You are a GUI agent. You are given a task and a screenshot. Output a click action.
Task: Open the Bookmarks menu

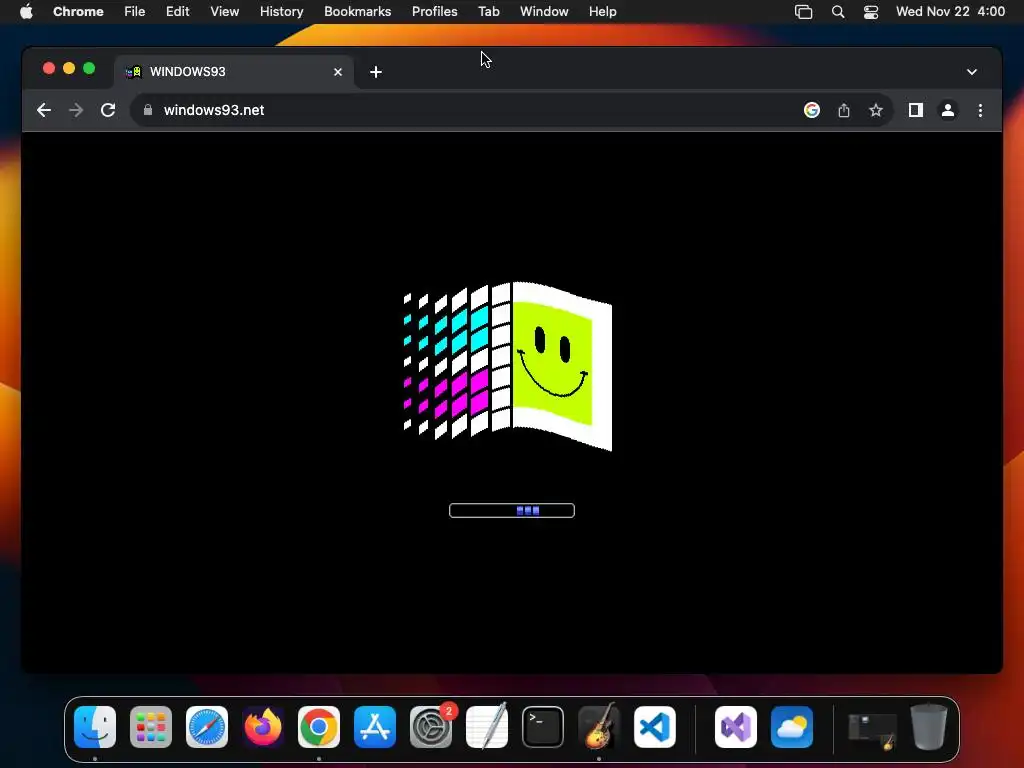pyautogui.click(x=358, y=11)
